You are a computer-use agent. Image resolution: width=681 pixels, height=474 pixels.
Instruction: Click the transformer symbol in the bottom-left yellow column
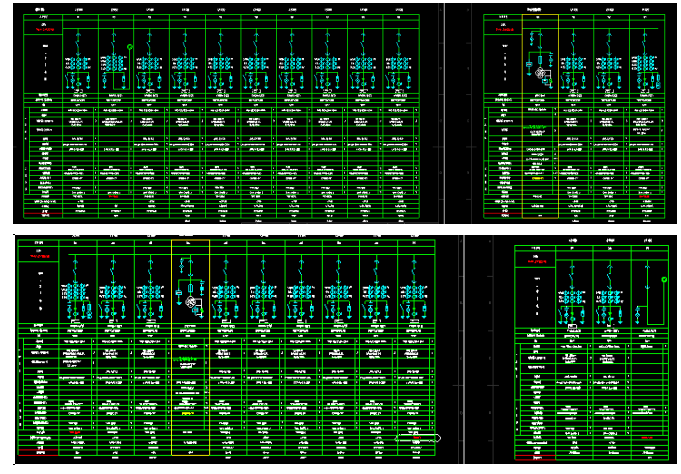point(191,302)
